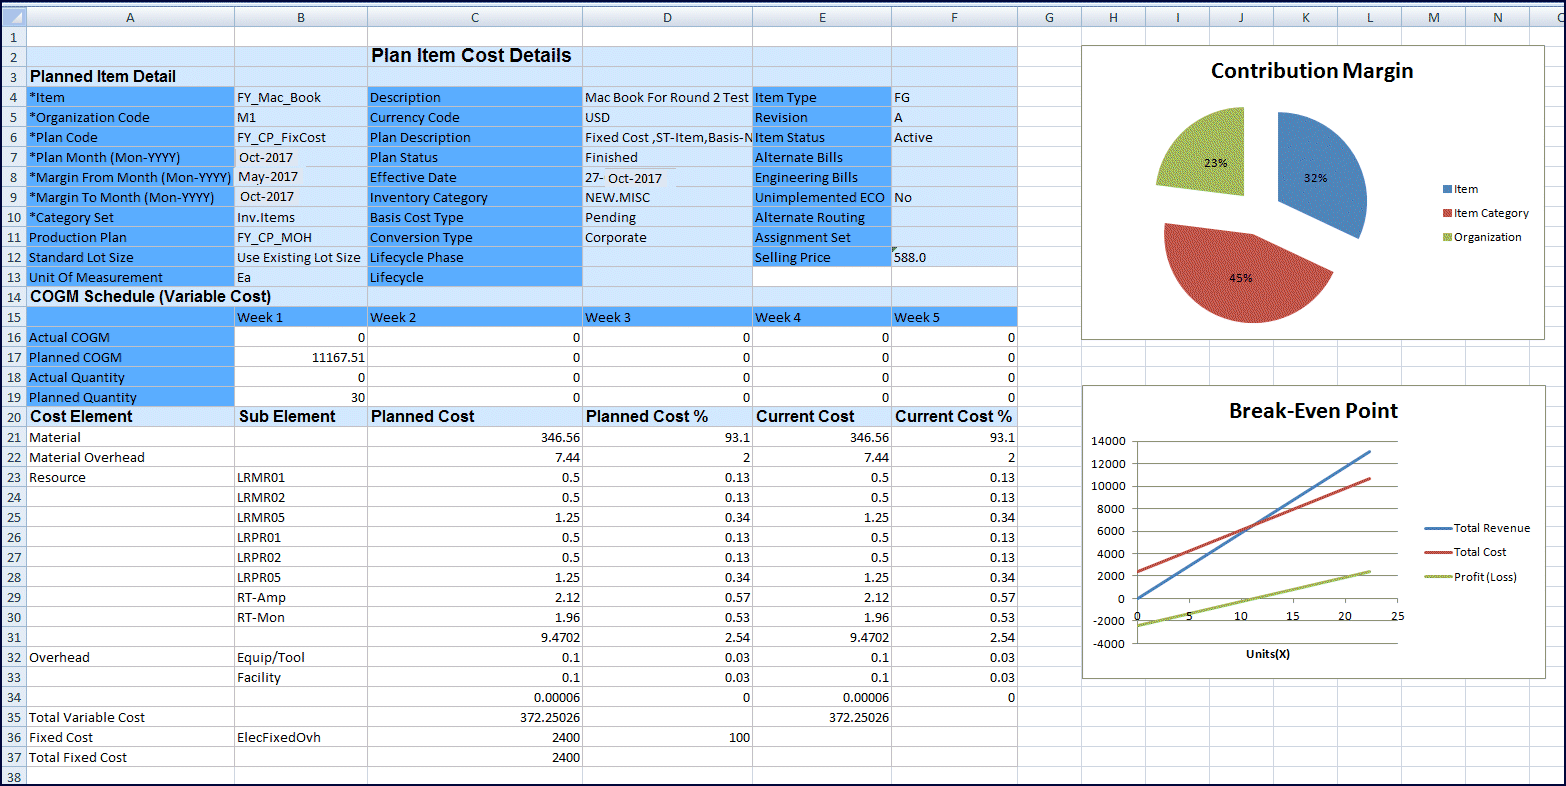
Task: Click the Planned Item Detail heading cell
Action: click(130, 77)
